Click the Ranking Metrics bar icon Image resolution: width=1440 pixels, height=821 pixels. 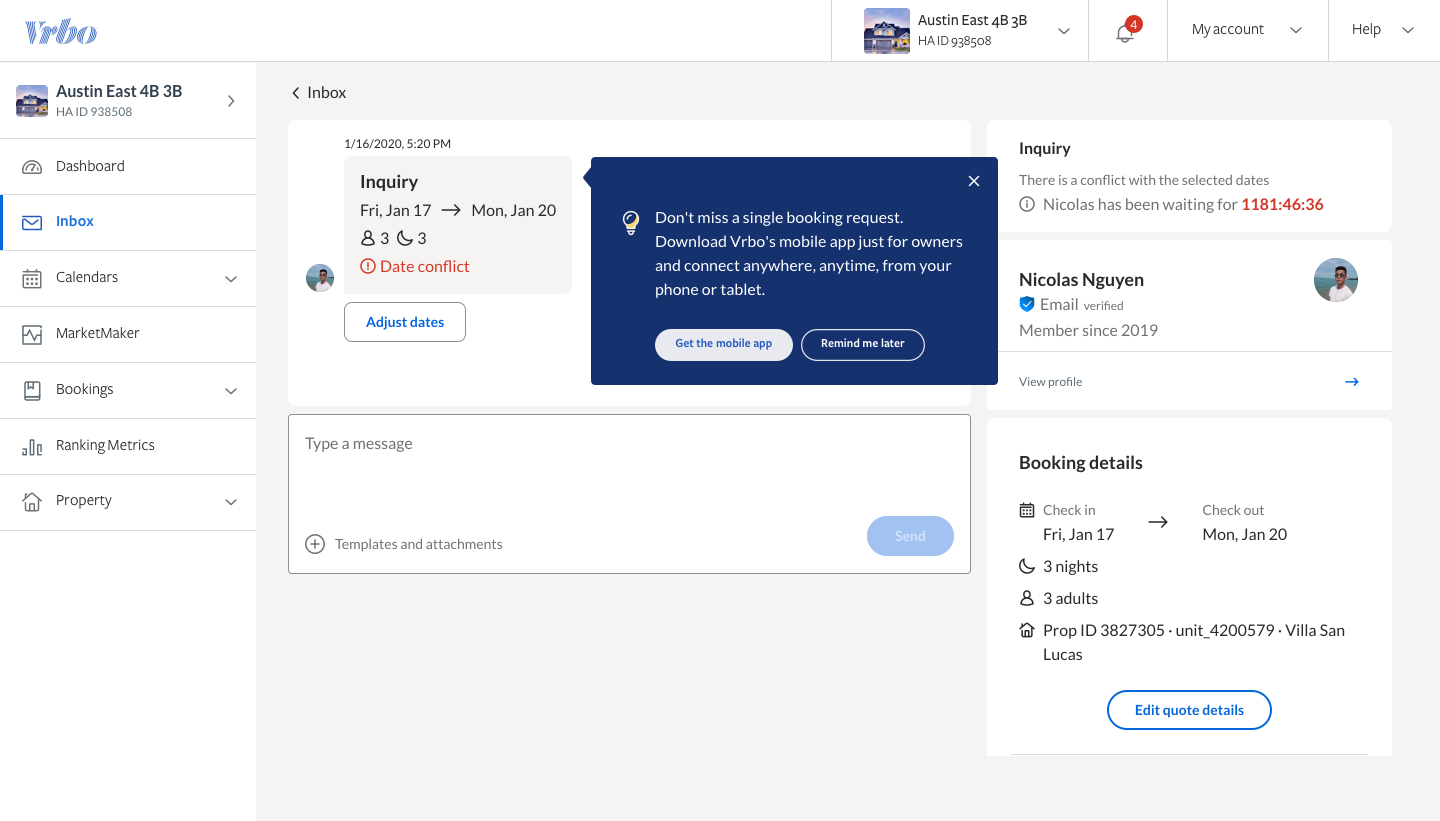[32, 446]
